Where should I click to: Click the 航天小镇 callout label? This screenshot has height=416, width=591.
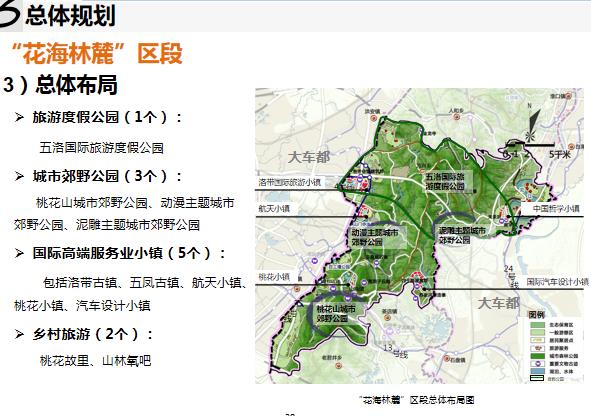click(274, 208)
